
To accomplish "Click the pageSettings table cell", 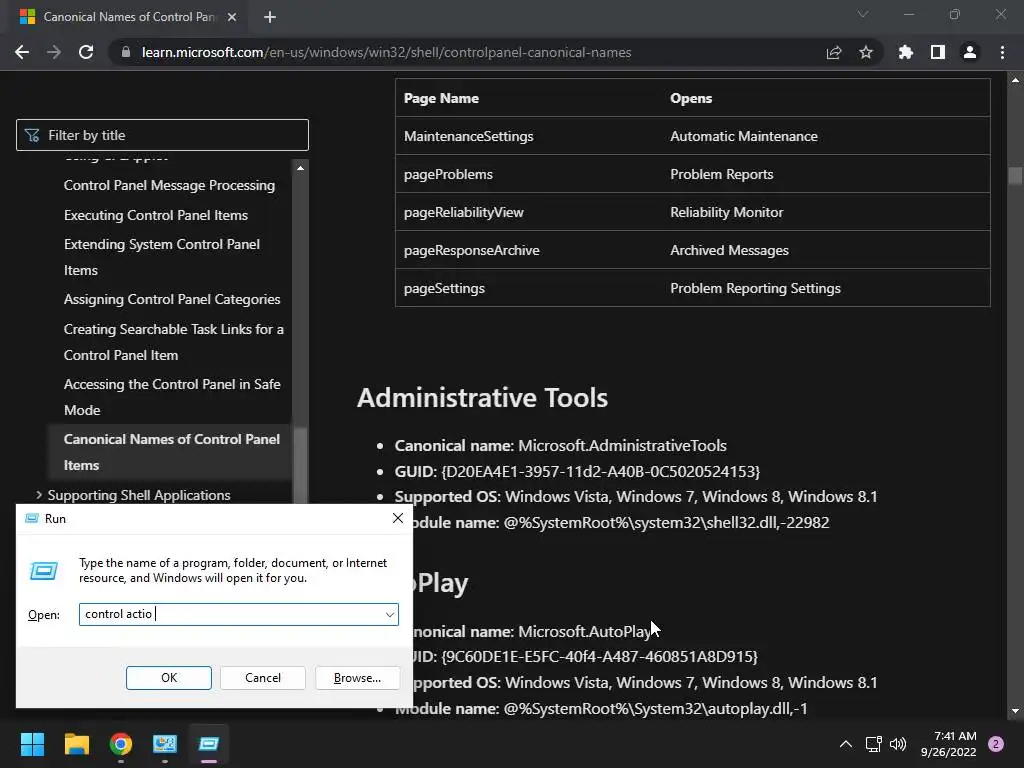I will pyautogui.click(x=444, y=288).
